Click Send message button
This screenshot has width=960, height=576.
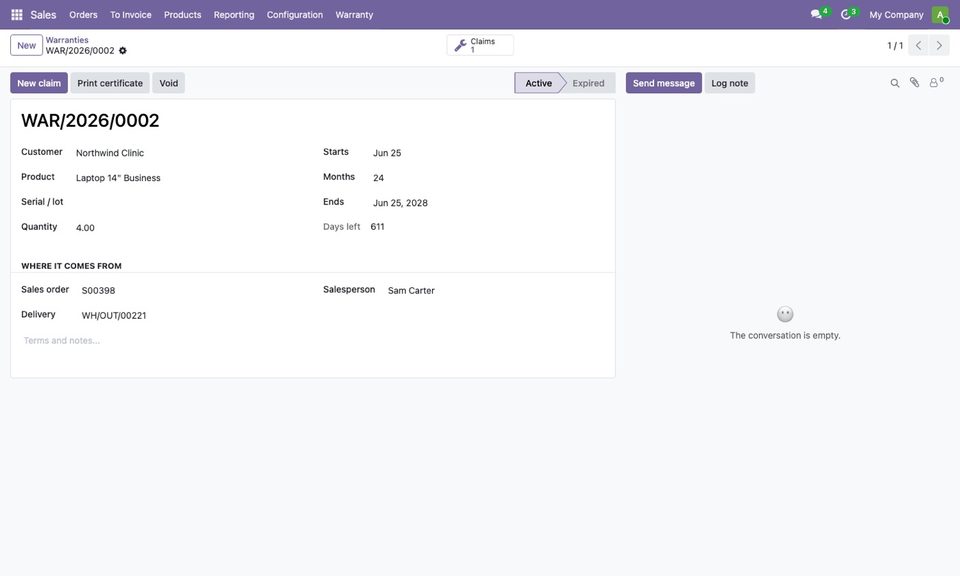[664, 83]
